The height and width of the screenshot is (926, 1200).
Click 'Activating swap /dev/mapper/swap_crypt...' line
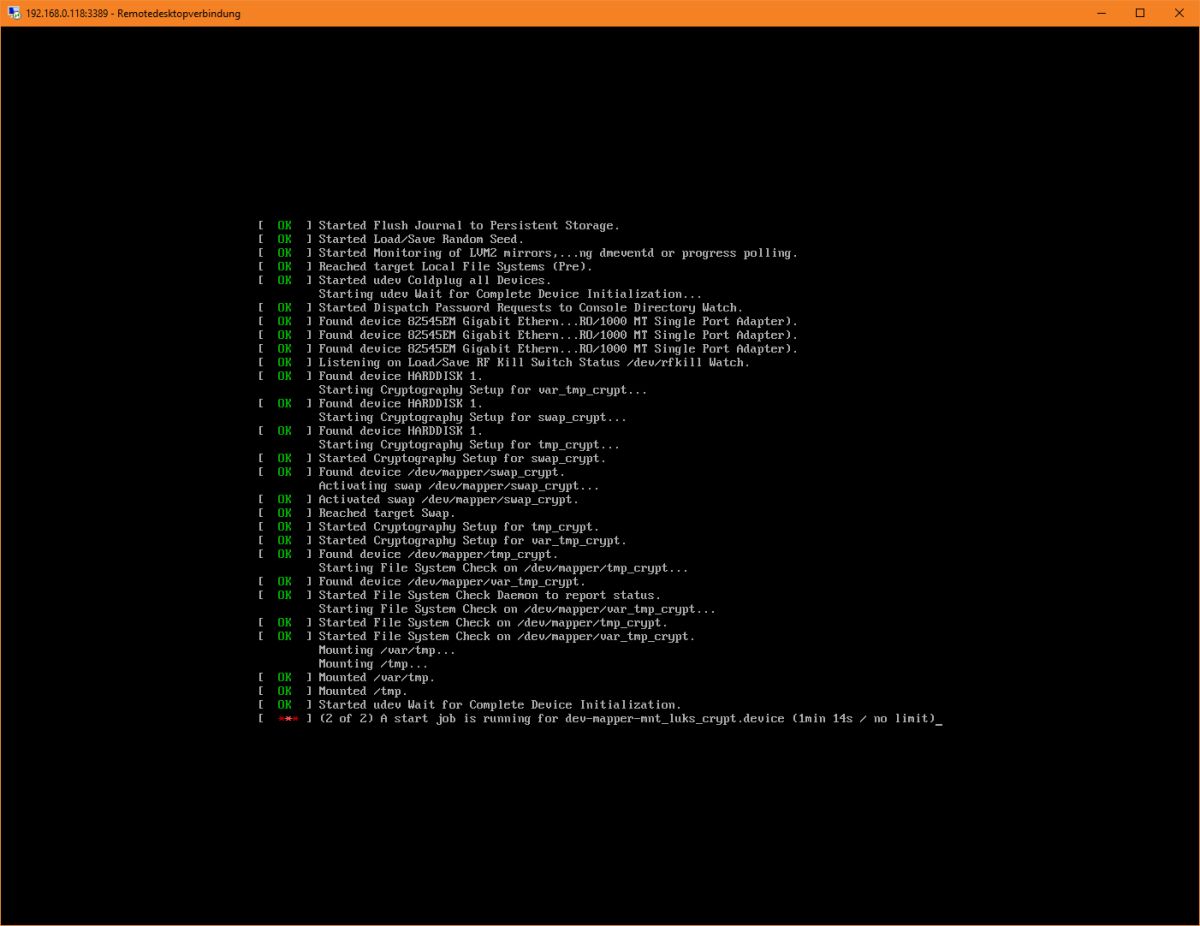(459, 486)
